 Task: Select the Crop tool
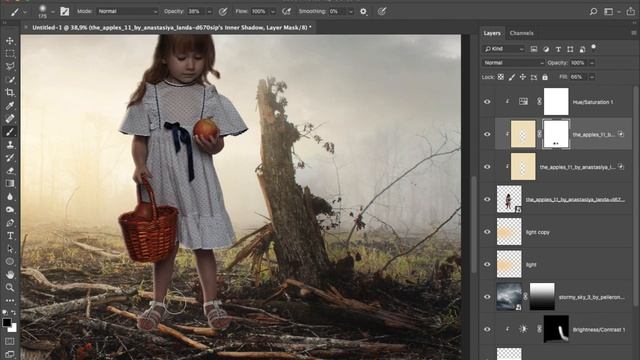pyautogui.click(x=10, y=93)
